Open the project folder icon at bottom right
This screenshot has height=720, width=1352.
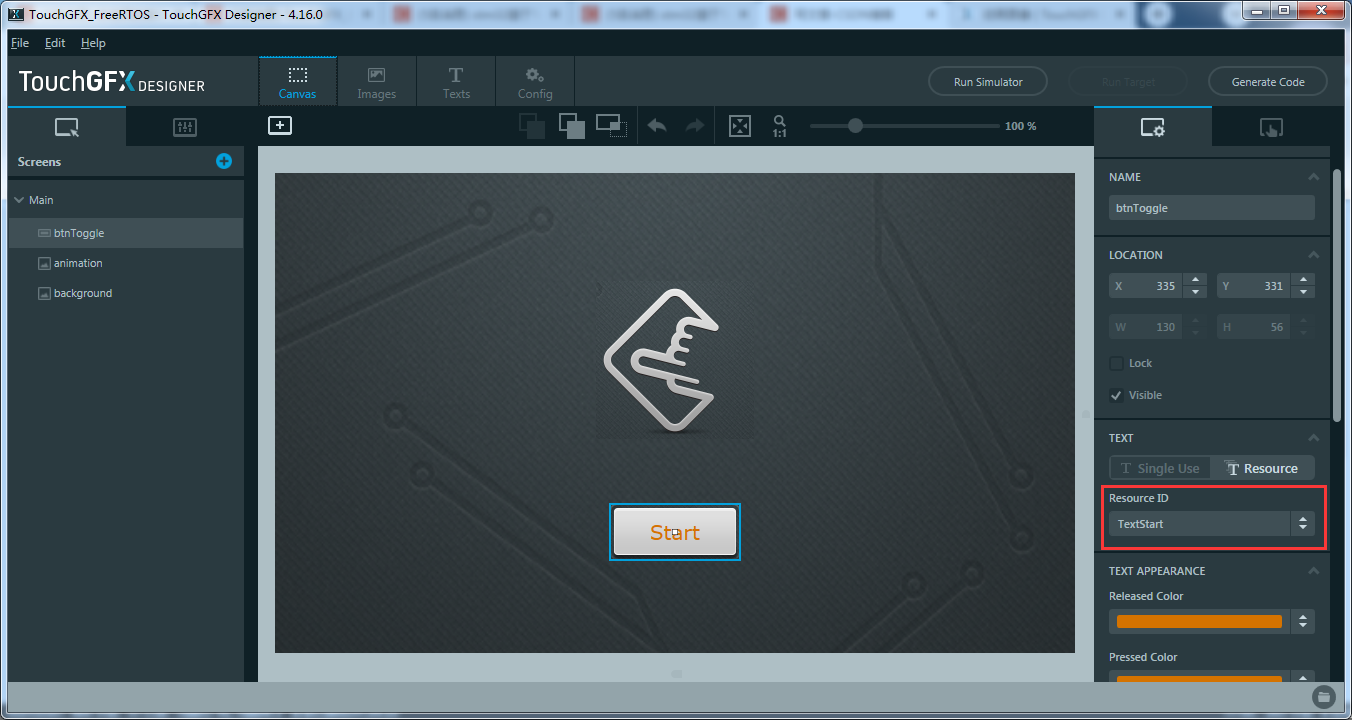click(x=1323, y=696)
